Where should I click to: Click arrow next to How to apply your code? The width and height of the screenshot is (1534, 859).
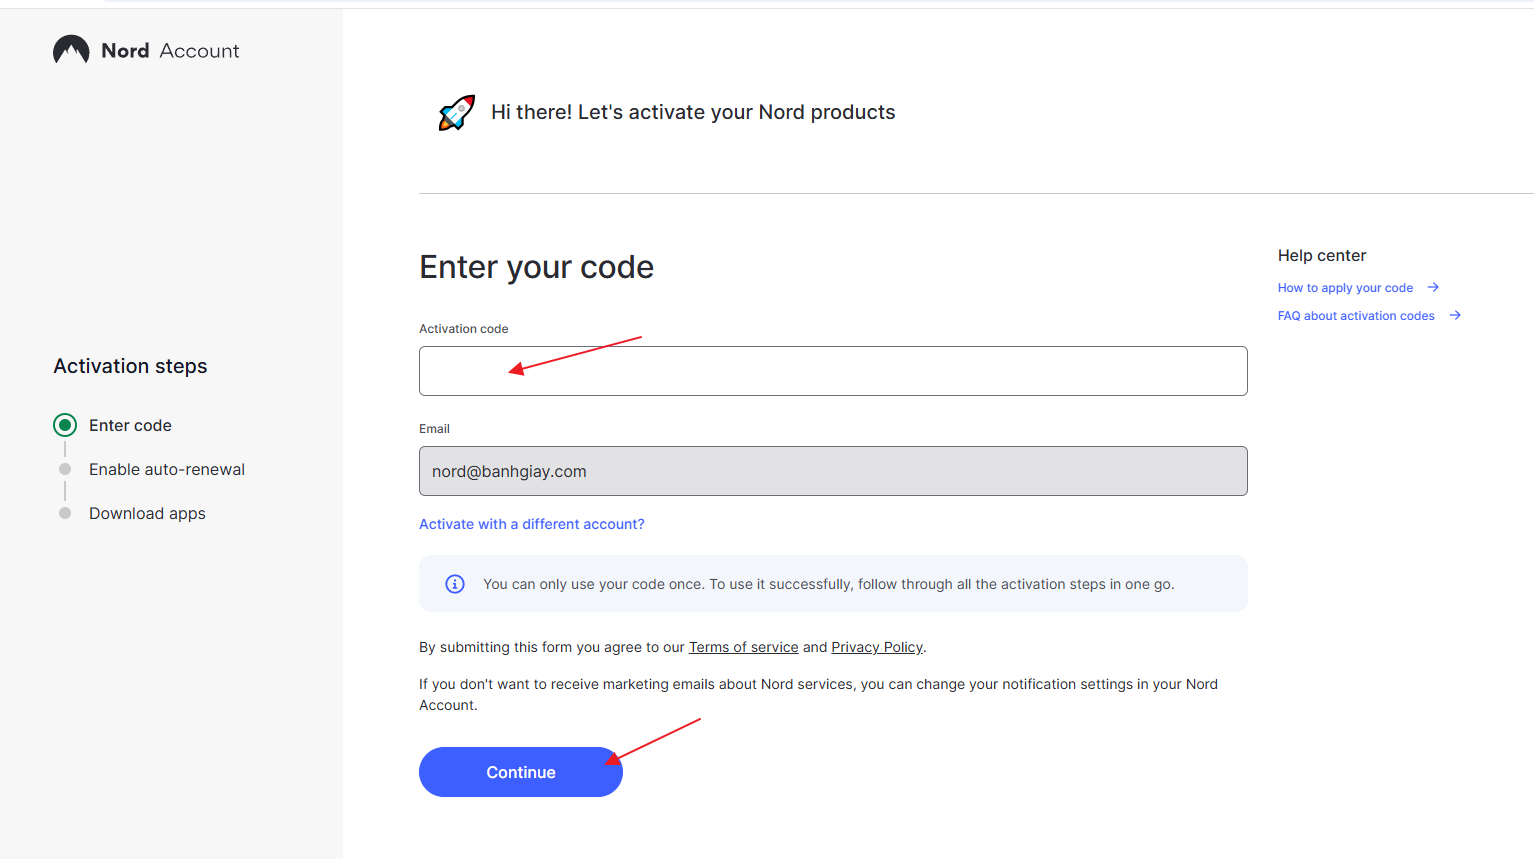coord(1433,287)
